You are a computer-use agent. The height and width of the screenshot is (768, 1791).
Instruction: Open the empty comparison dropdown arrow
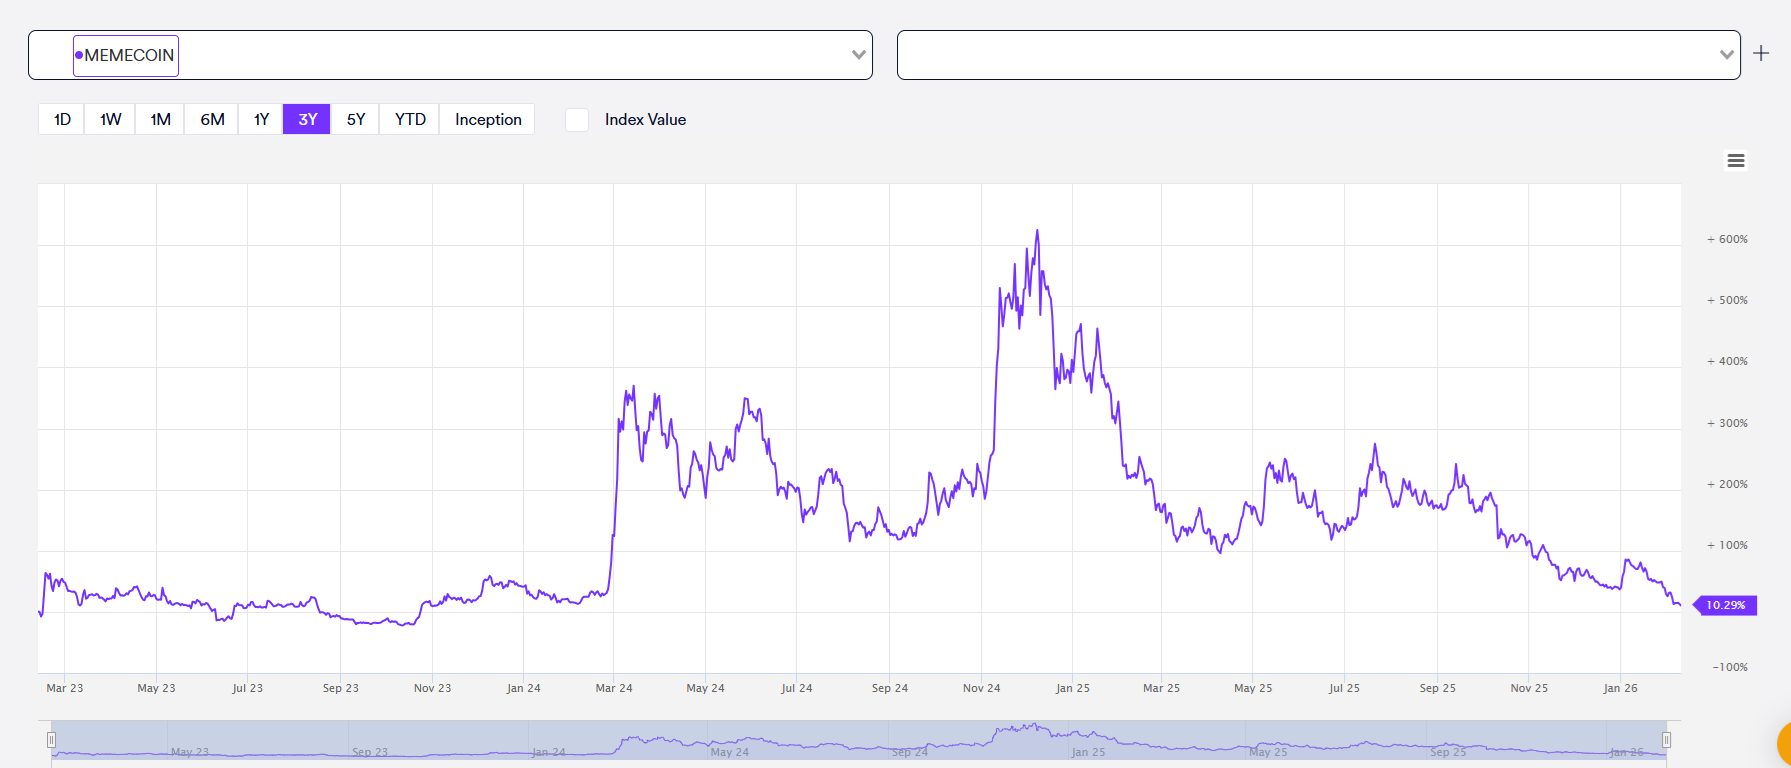pos(1726,55)
